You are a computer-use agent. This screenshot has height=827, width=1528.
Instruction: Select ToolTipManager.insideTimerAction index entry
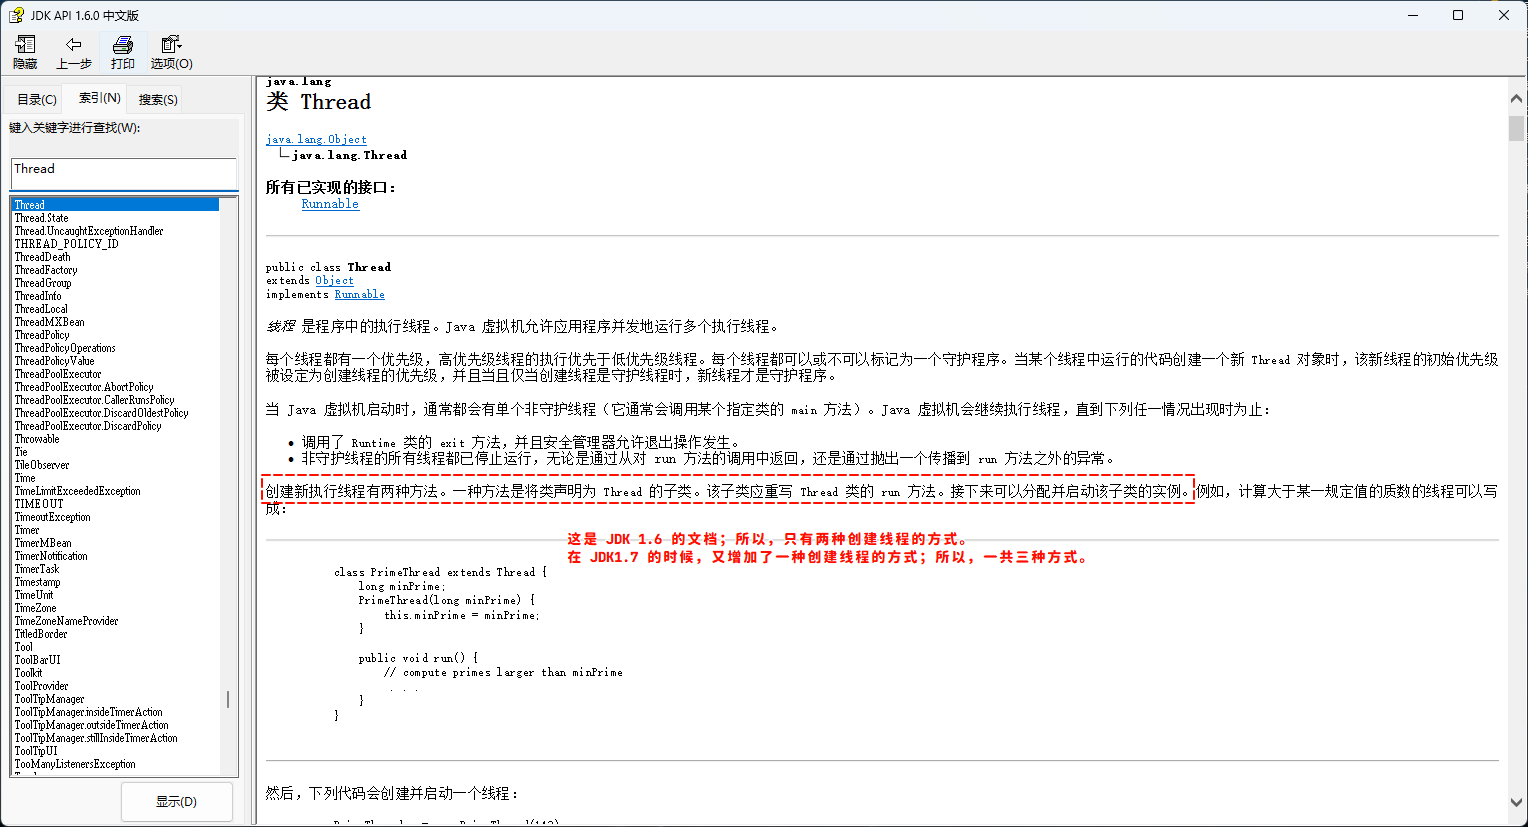click(88, 711)
